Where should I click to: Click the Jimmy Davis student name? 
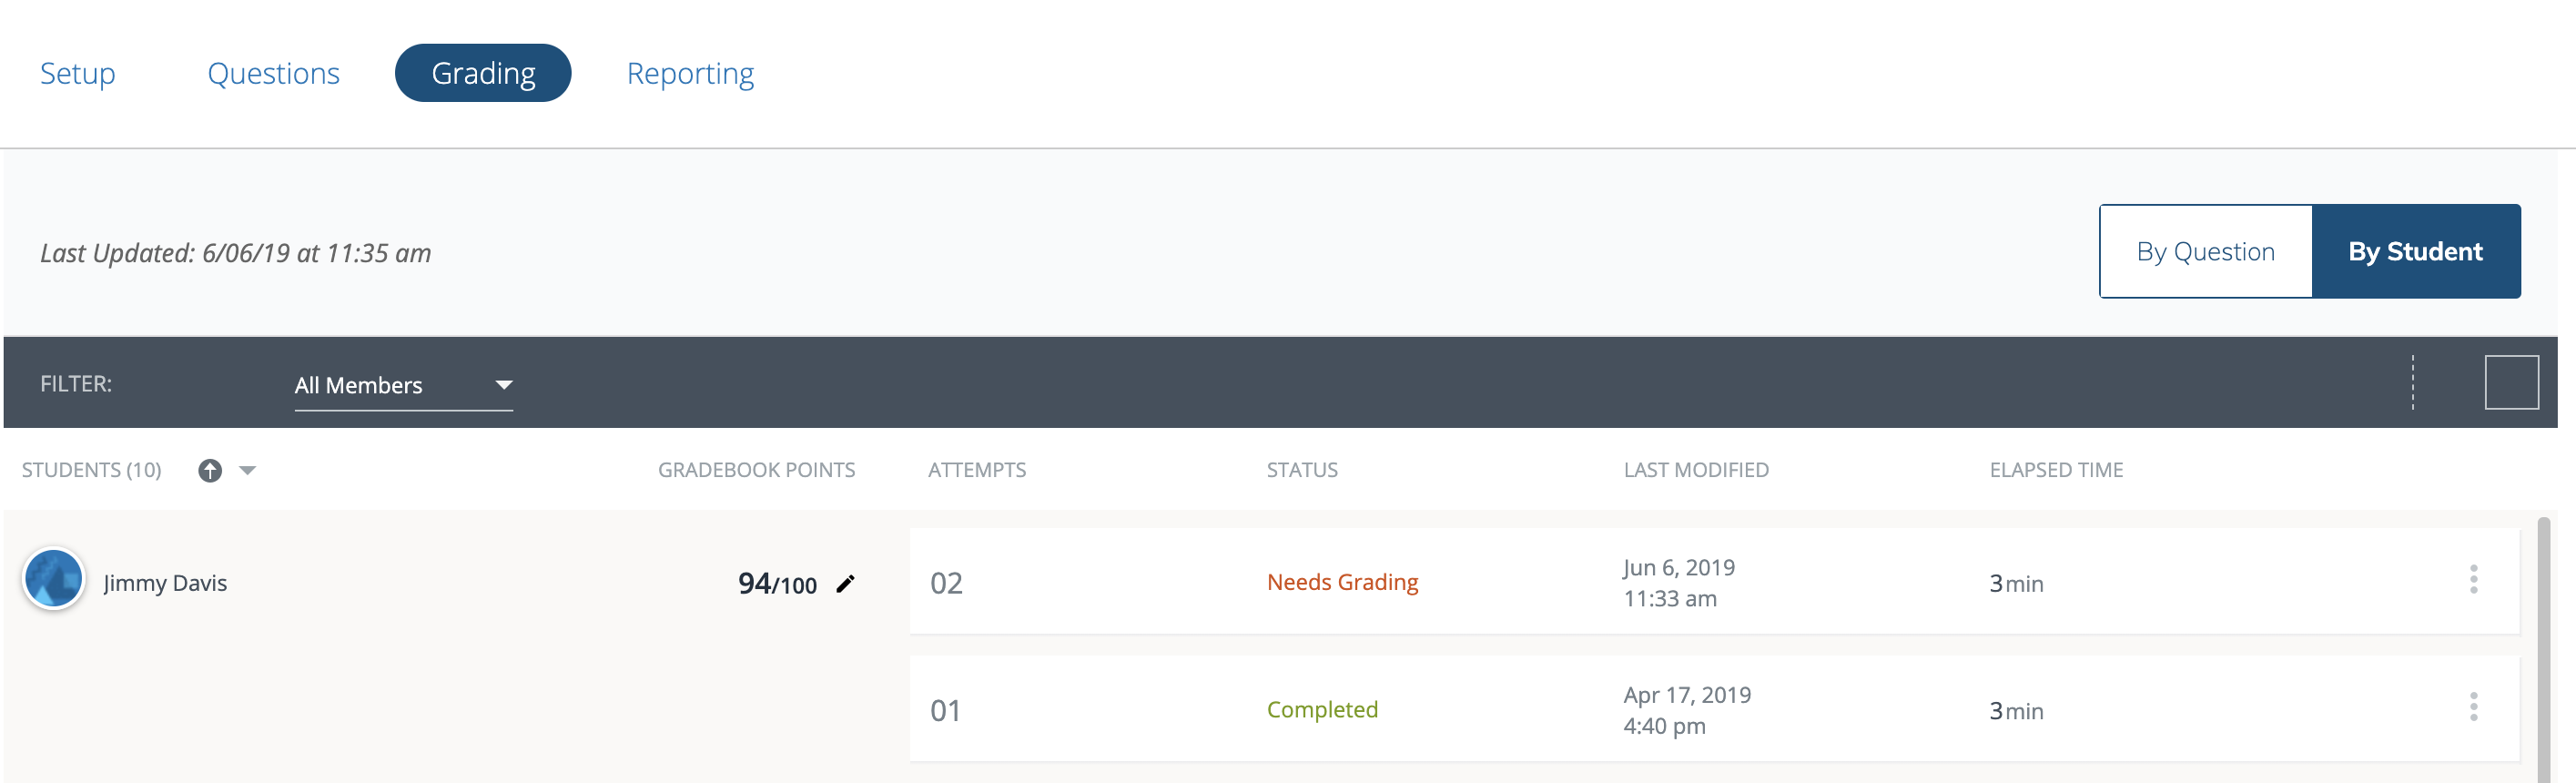click(165, 583)
